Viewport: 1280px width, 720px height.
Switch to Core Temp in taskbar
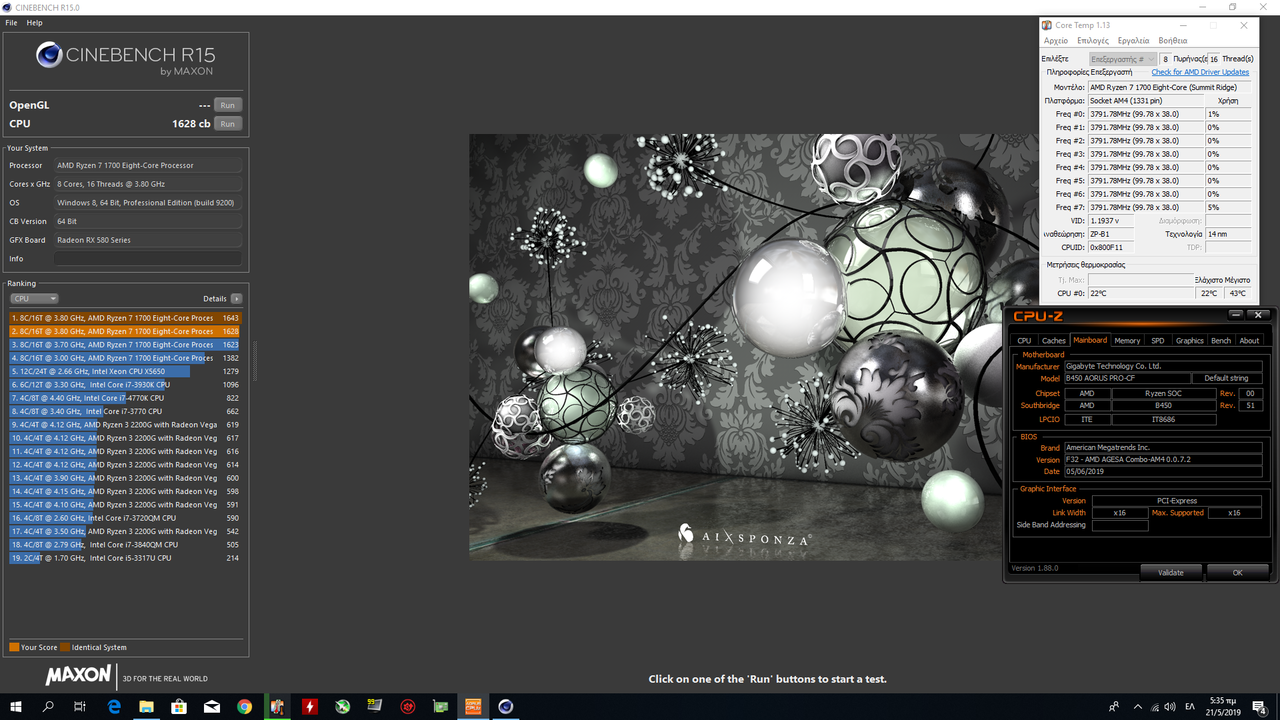point(277,706)
